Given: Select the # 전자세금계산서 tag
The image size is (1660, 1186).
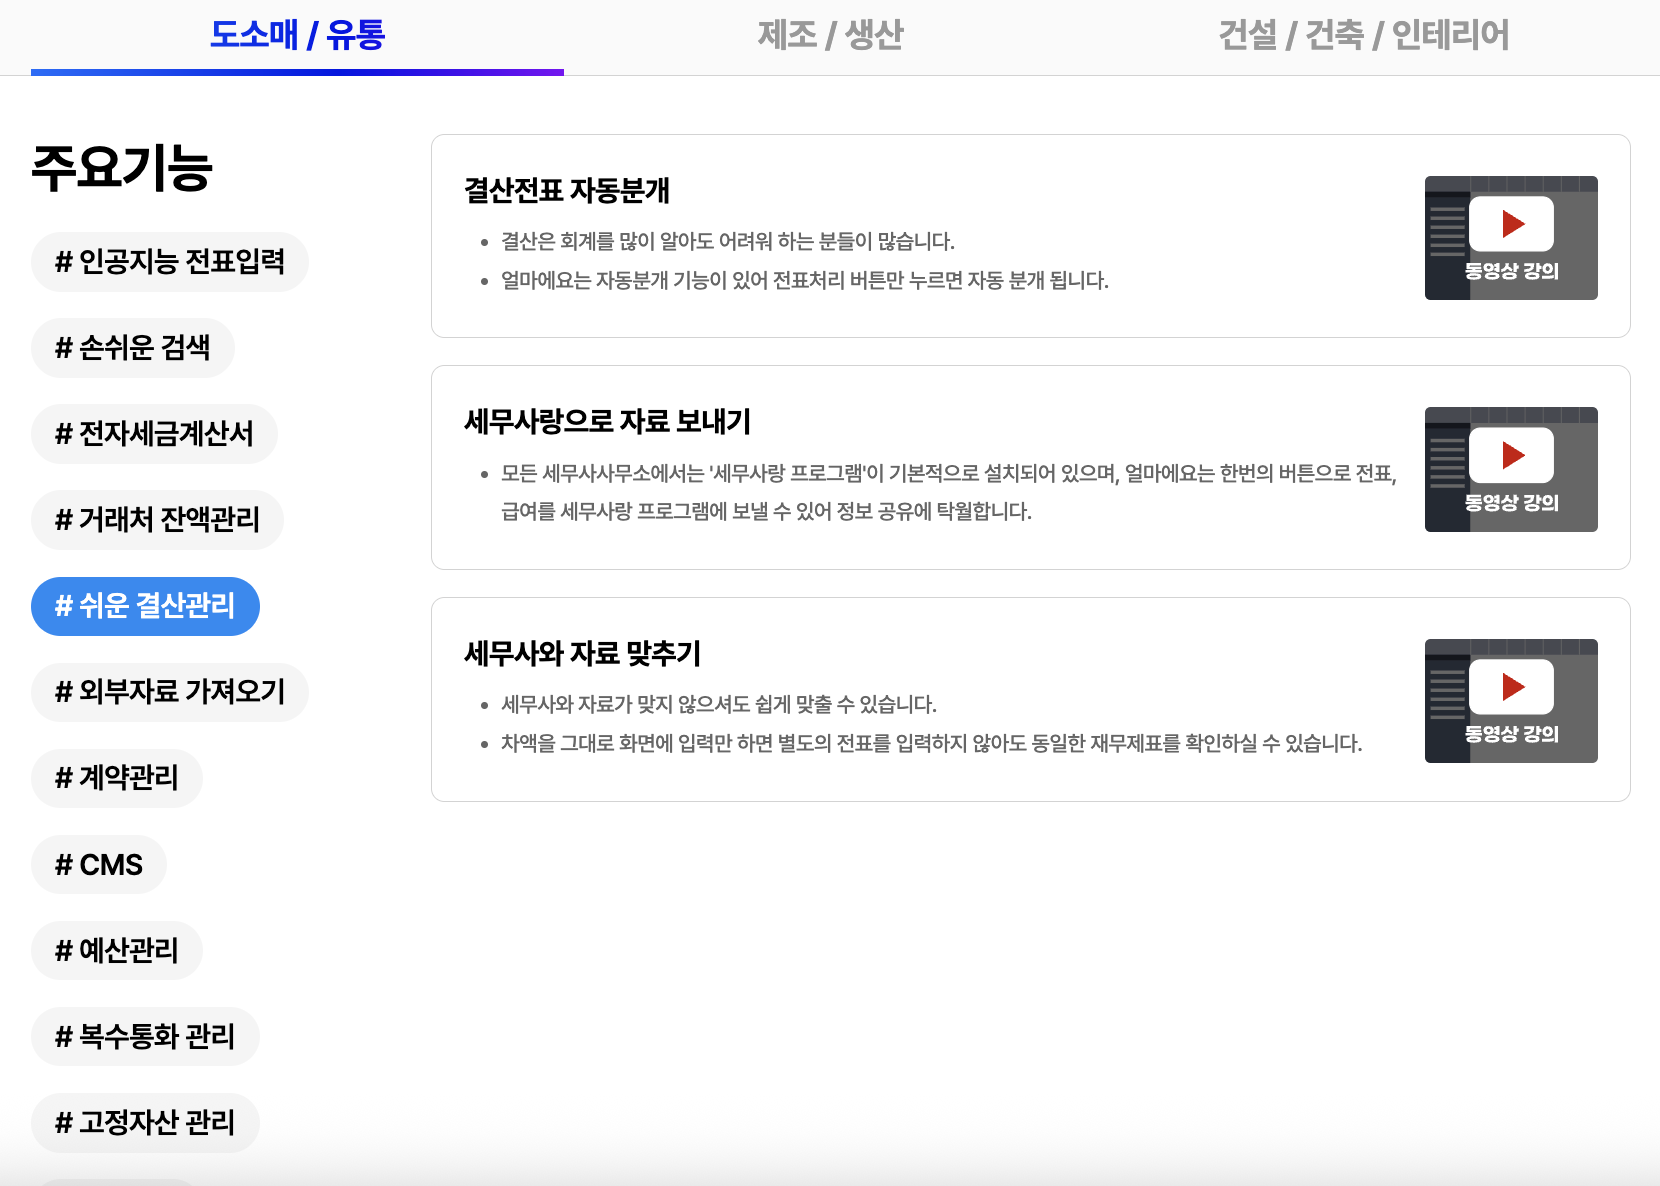Looking at the screenshot, I should pyautogui.click(x=154, y=433).
